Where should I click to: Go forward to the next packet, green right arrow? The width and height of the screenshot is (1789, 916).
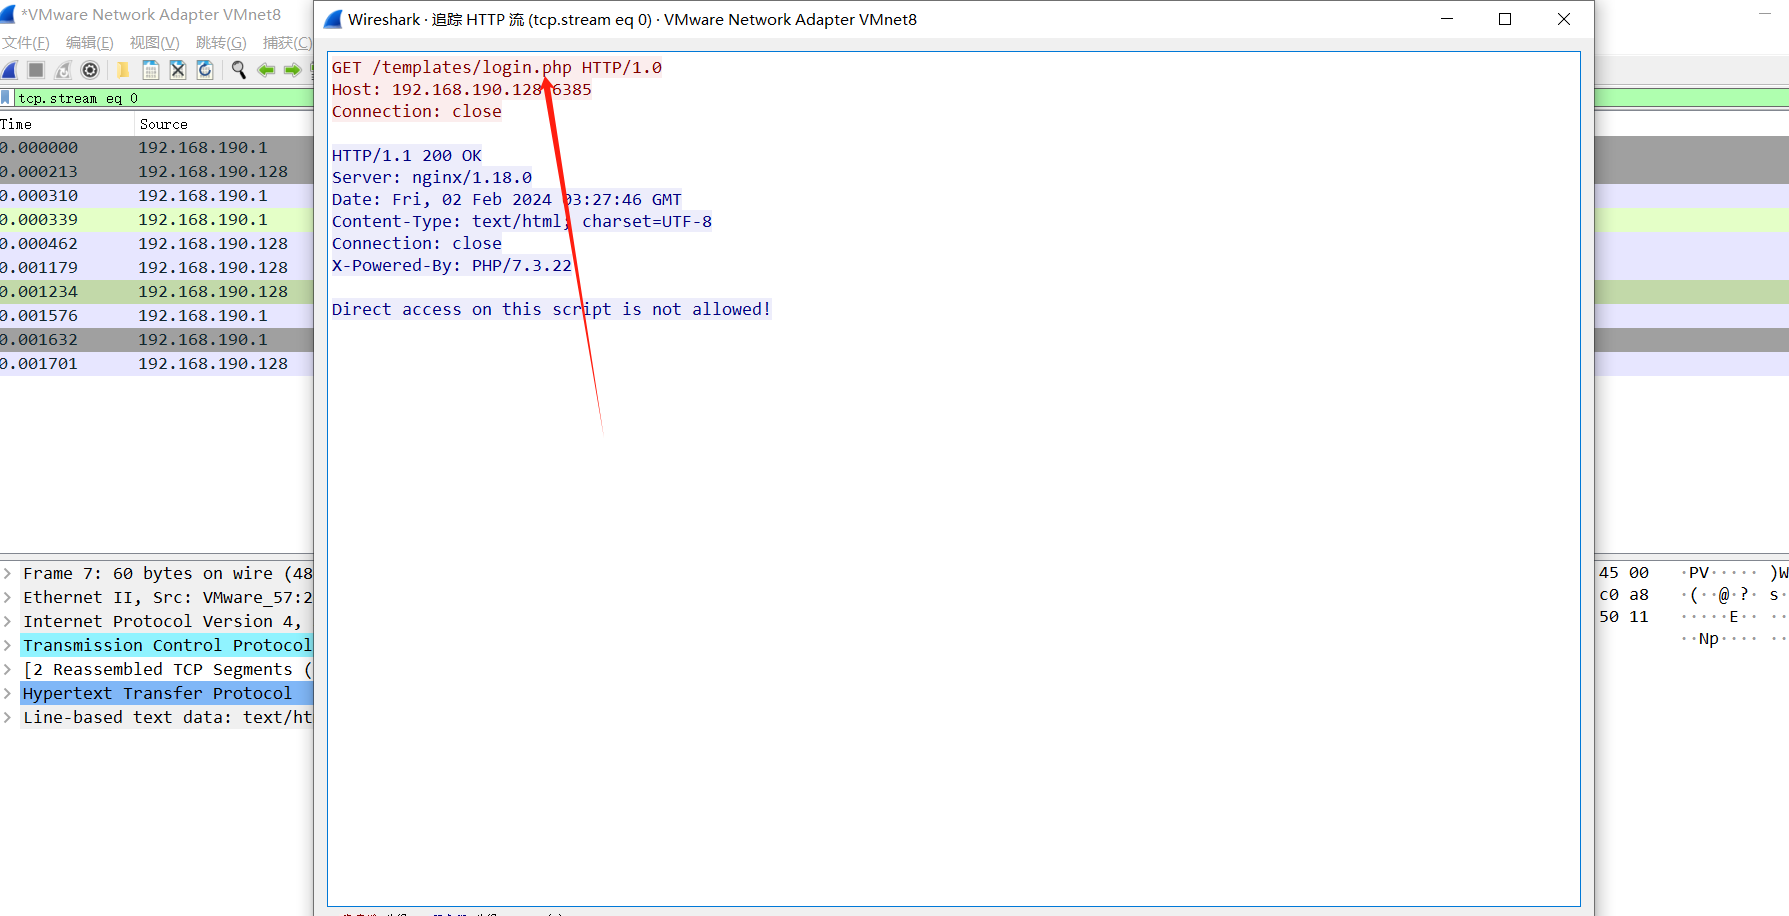[x=292, y=70]
